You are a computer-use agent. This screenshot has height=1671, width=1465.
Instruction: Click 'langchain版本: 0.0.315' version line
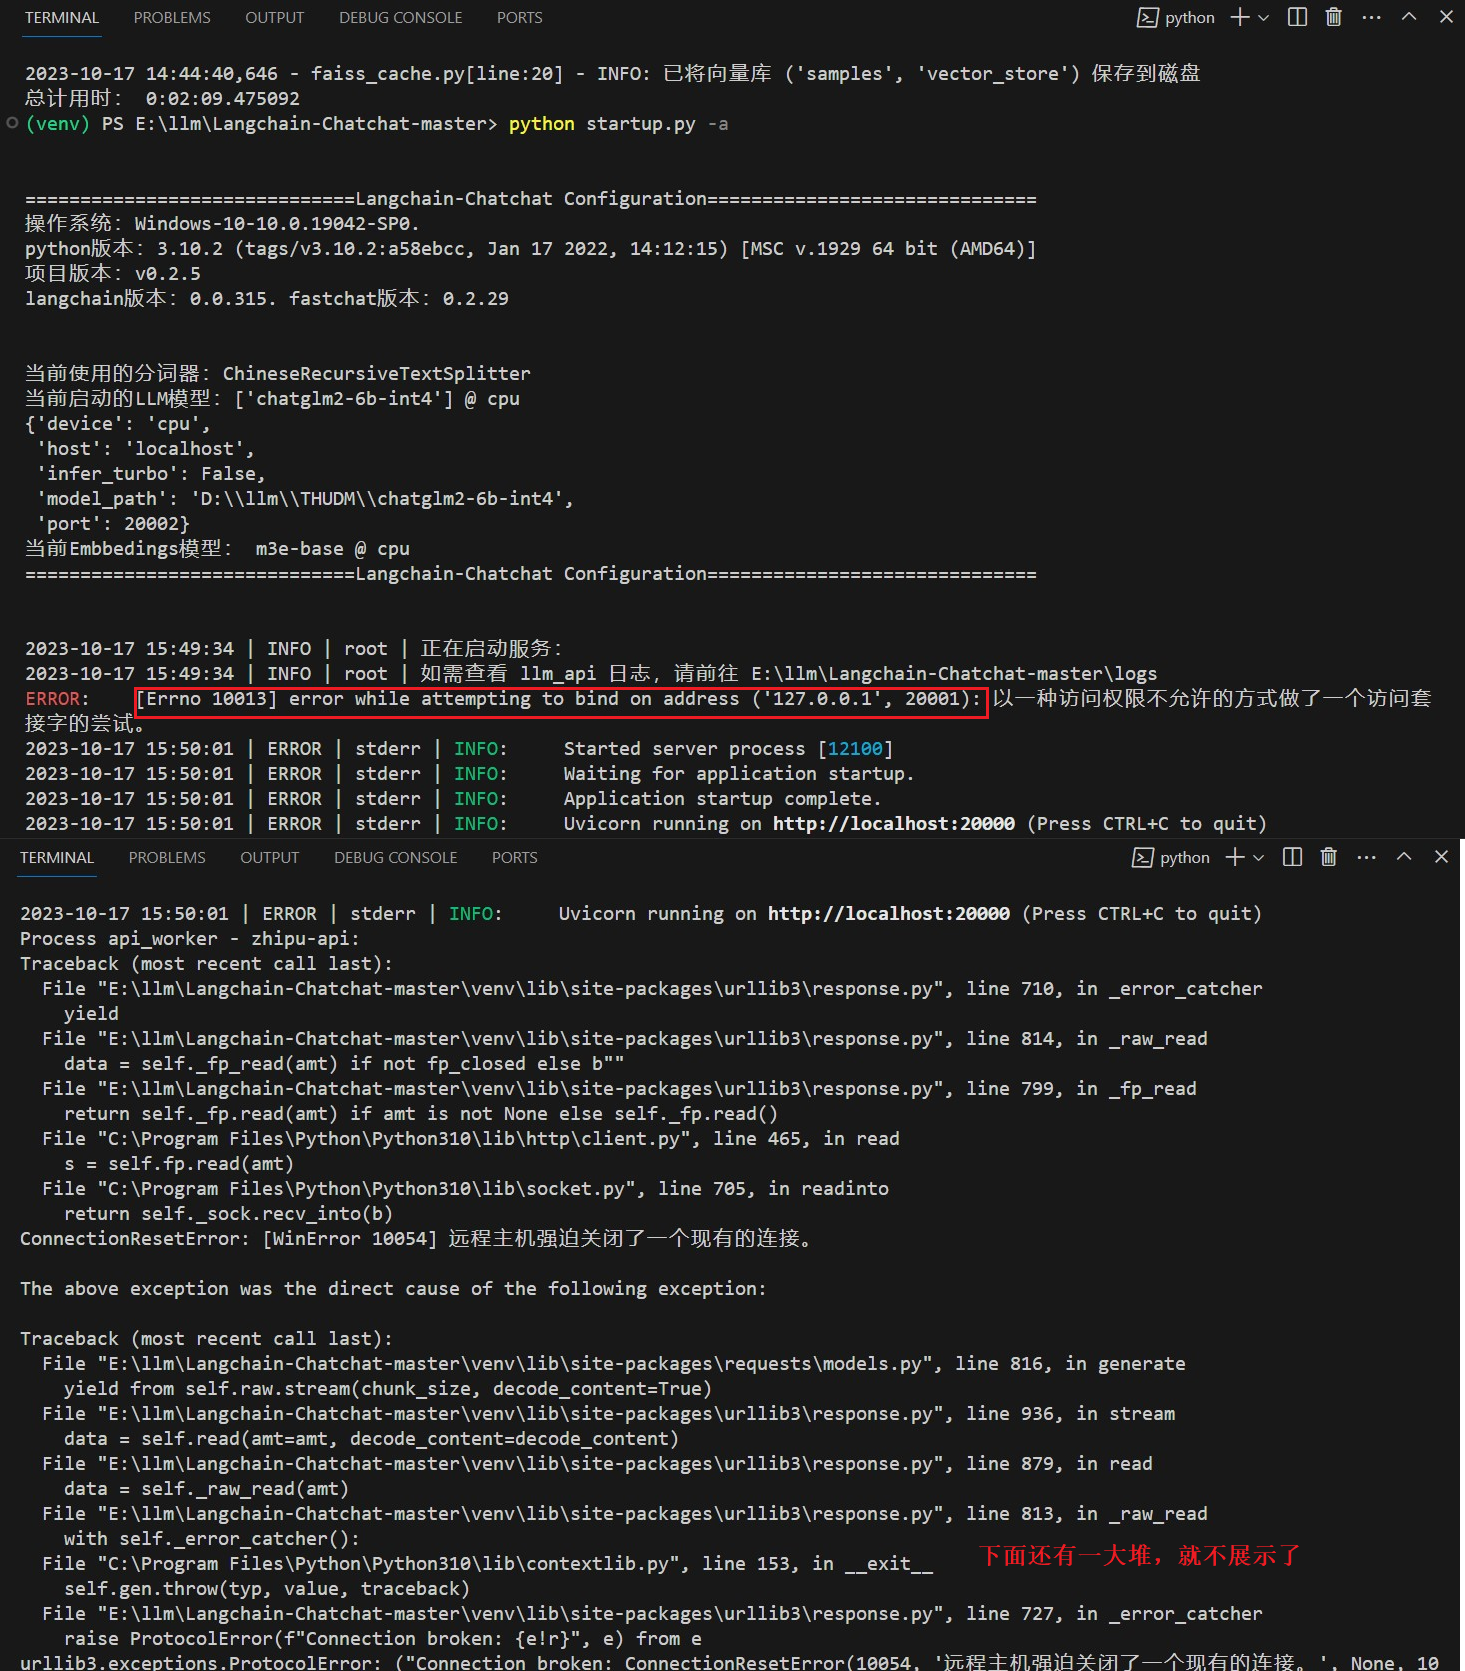[x=150, y=299]
